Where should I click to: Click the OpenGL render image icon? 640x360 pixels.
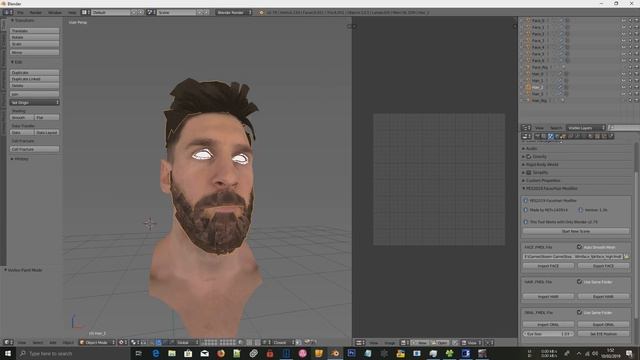pos(308,342)
